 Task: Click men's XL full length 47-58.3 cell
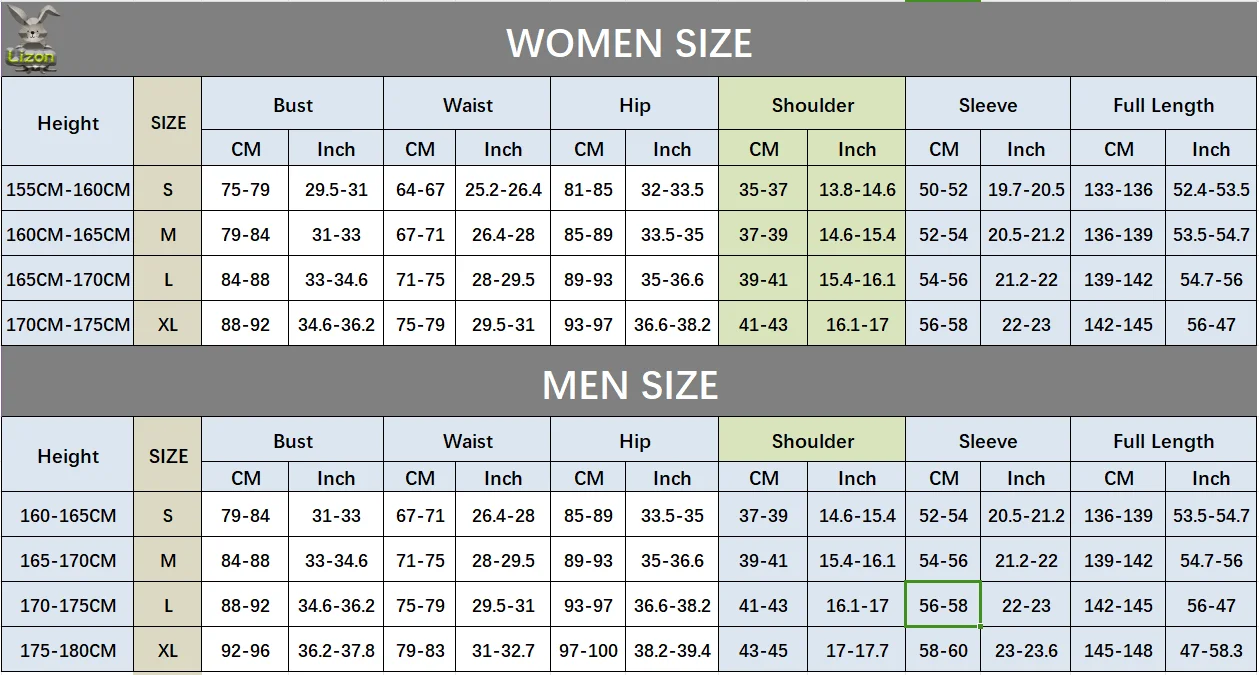pos(1211,650)
